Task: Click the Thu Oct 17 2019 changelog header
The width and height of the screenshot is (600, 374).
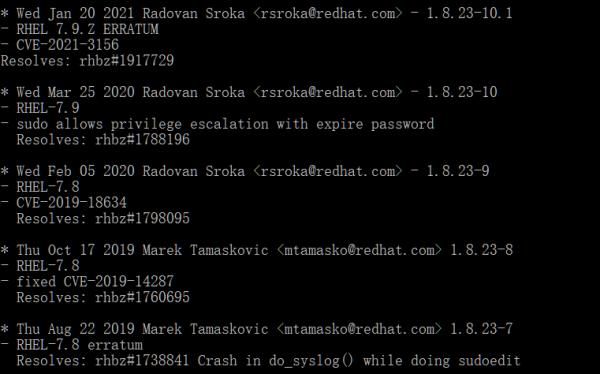Action: 256,250
